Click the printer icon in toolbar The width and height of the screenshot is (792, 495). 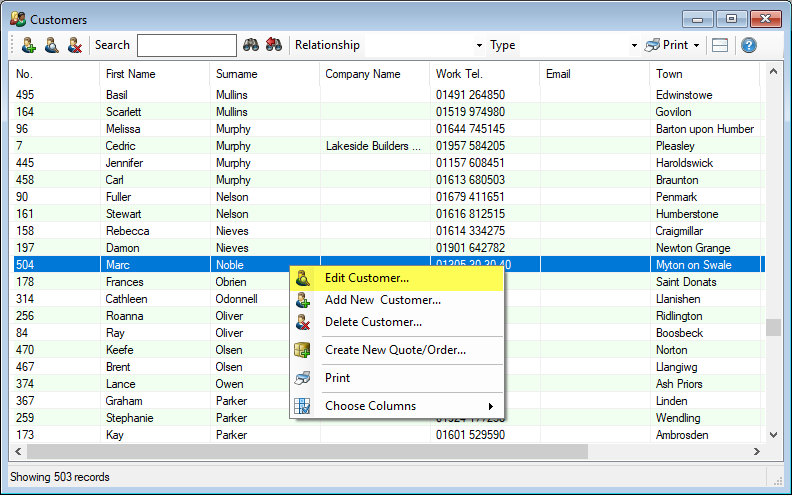coord(653,45)
